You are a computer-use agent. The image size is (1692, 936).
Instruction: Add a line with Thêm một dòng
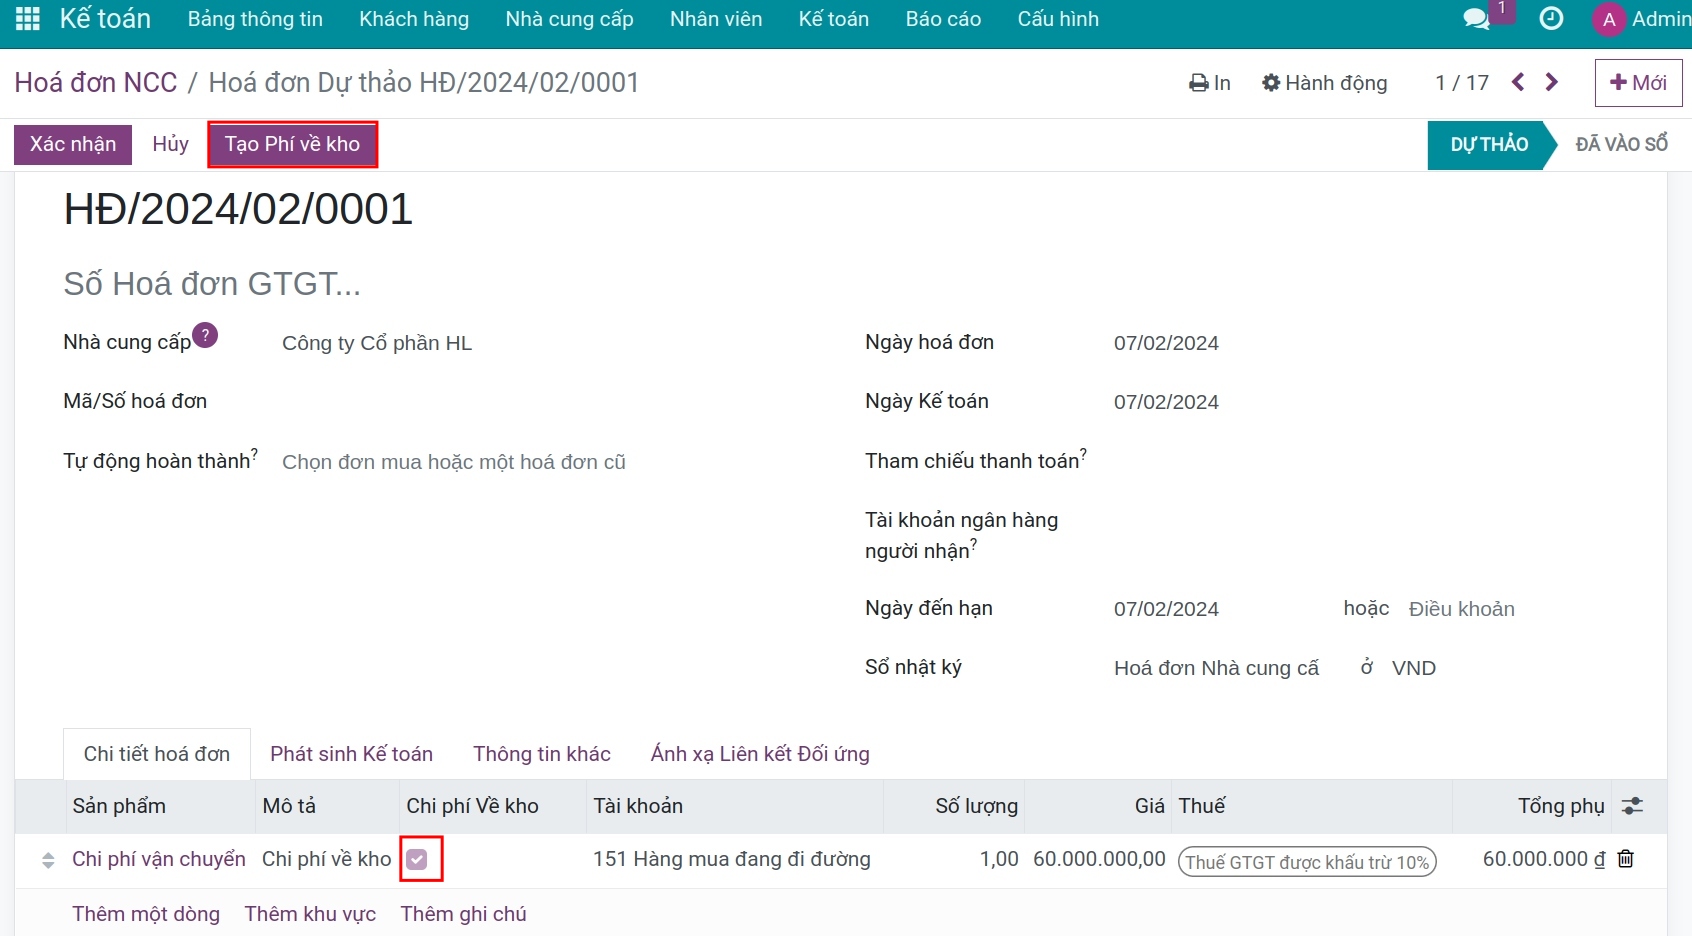pos(145,913)
